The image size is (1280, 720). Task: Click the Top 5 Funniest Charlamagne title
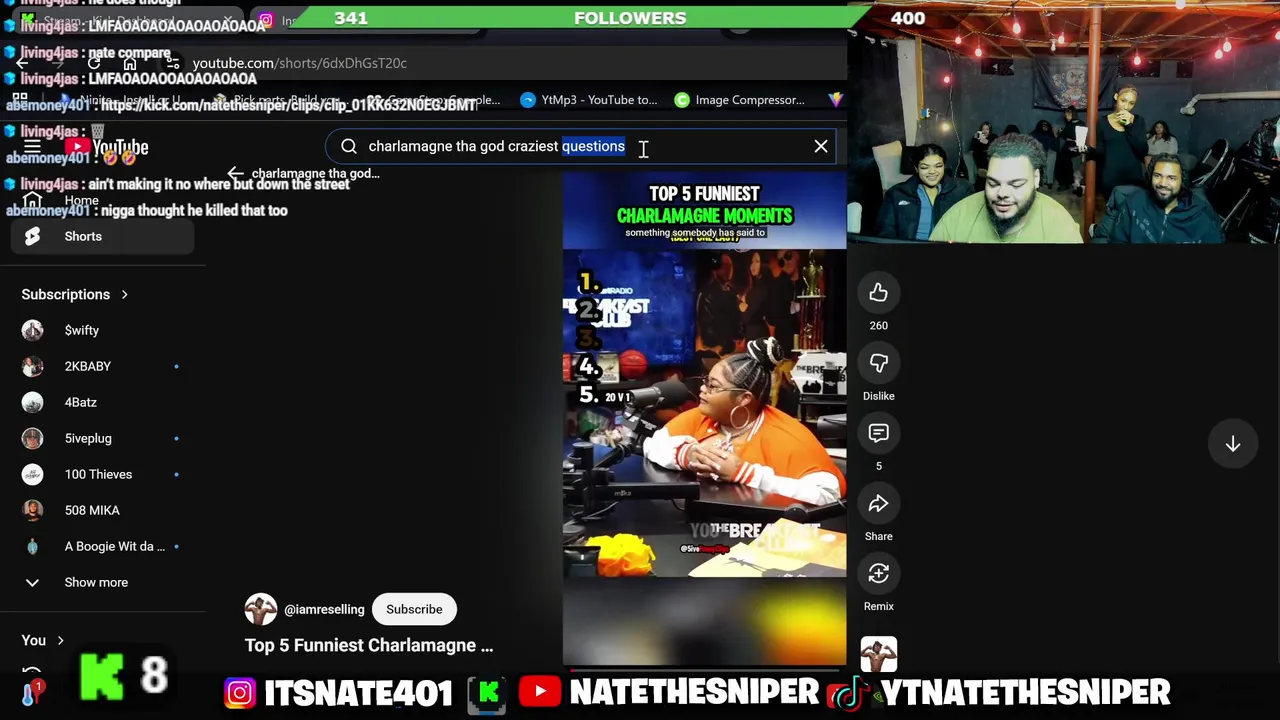[369, 645]
